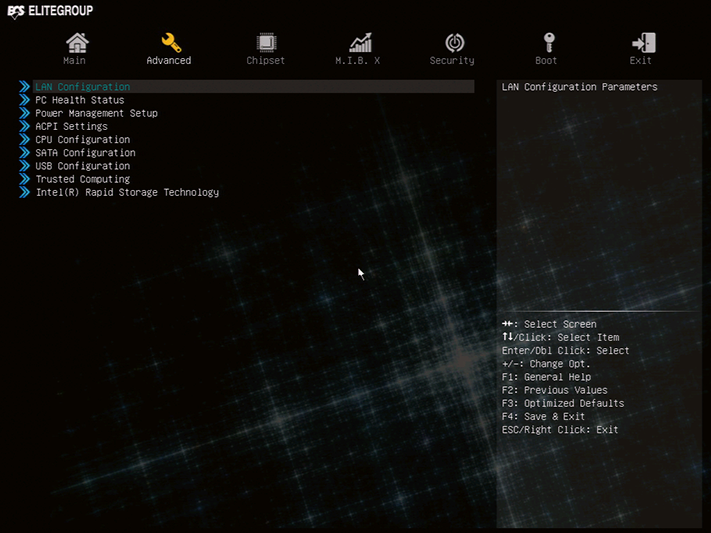
Task: Switch to the Advanced tab label
Action: coord(169,60)
